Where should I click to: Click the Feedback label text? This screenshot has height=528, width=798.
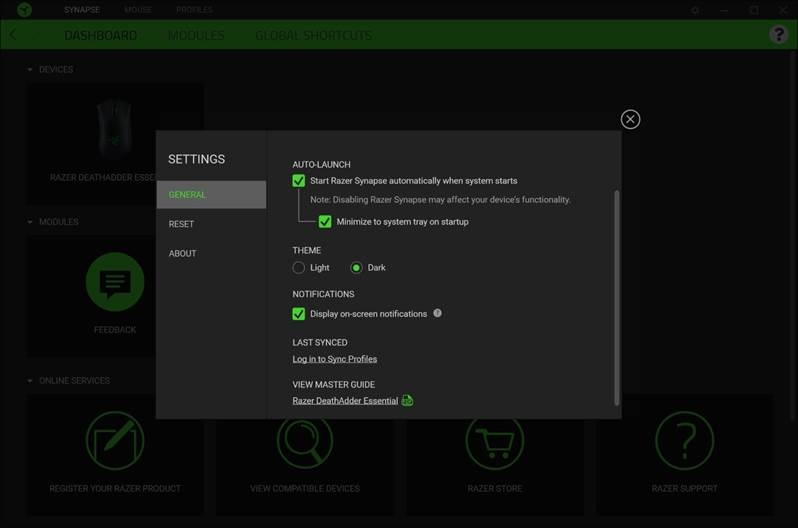[x=115, y=330]
